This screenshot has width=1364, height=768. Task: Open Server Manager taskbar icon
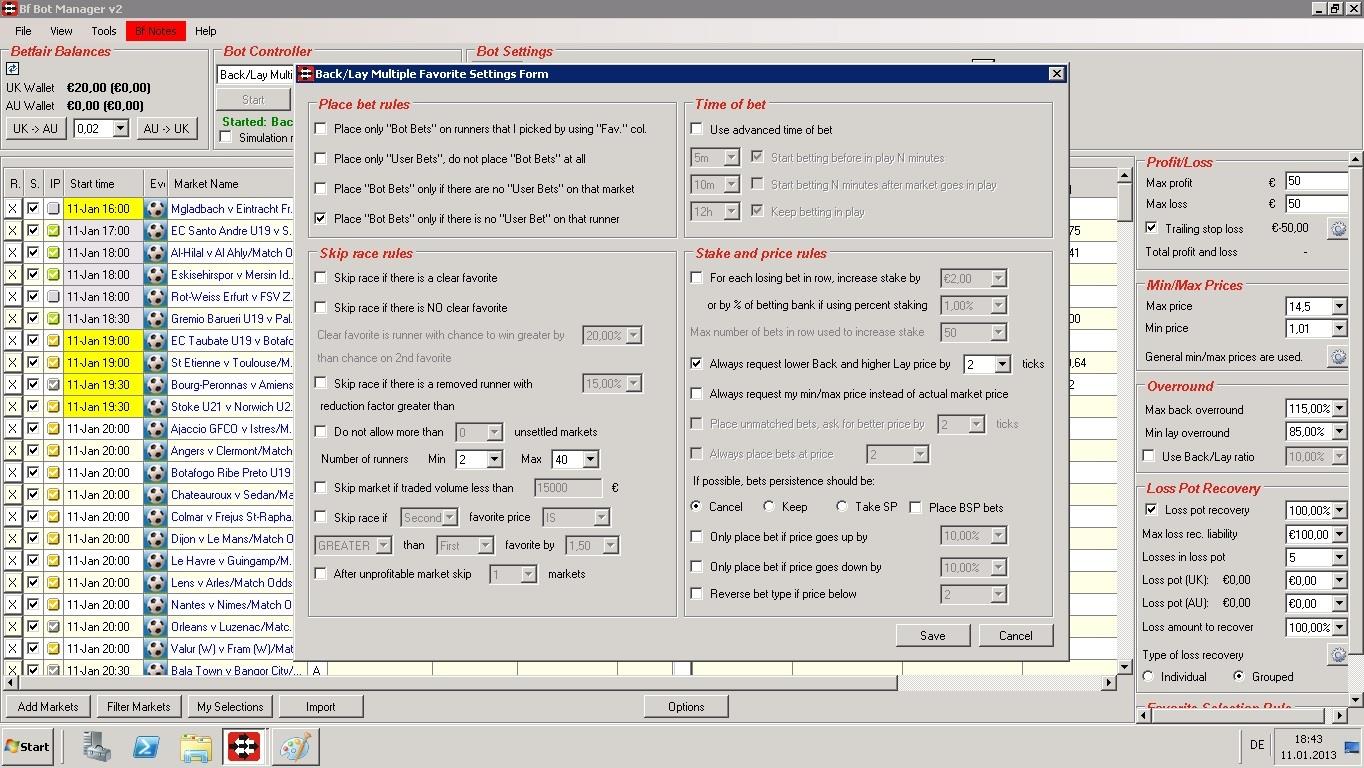coord(97,746)
